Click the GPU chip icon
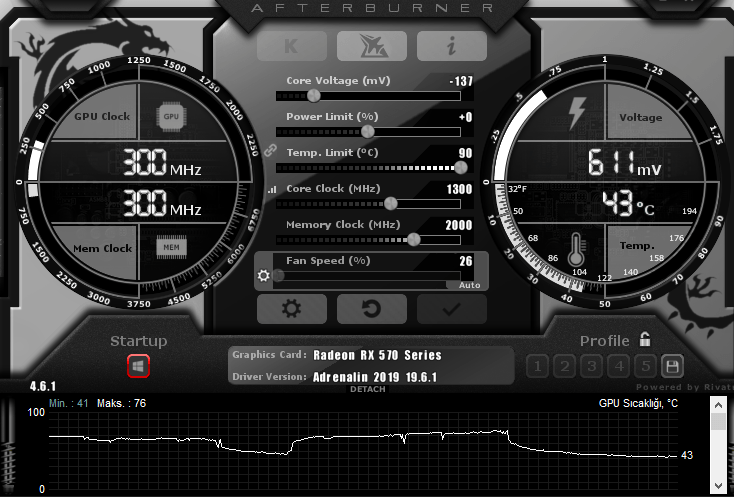The height and width of the screenshot is (497, 734). (171, 117)
